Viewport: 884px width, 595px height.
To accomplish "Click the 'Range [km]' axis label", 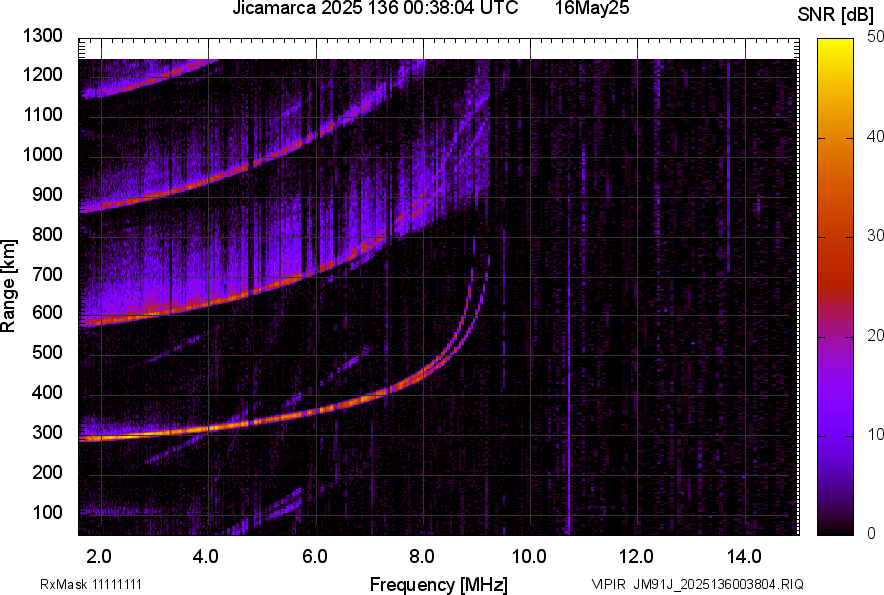I will tap(8, 286).
